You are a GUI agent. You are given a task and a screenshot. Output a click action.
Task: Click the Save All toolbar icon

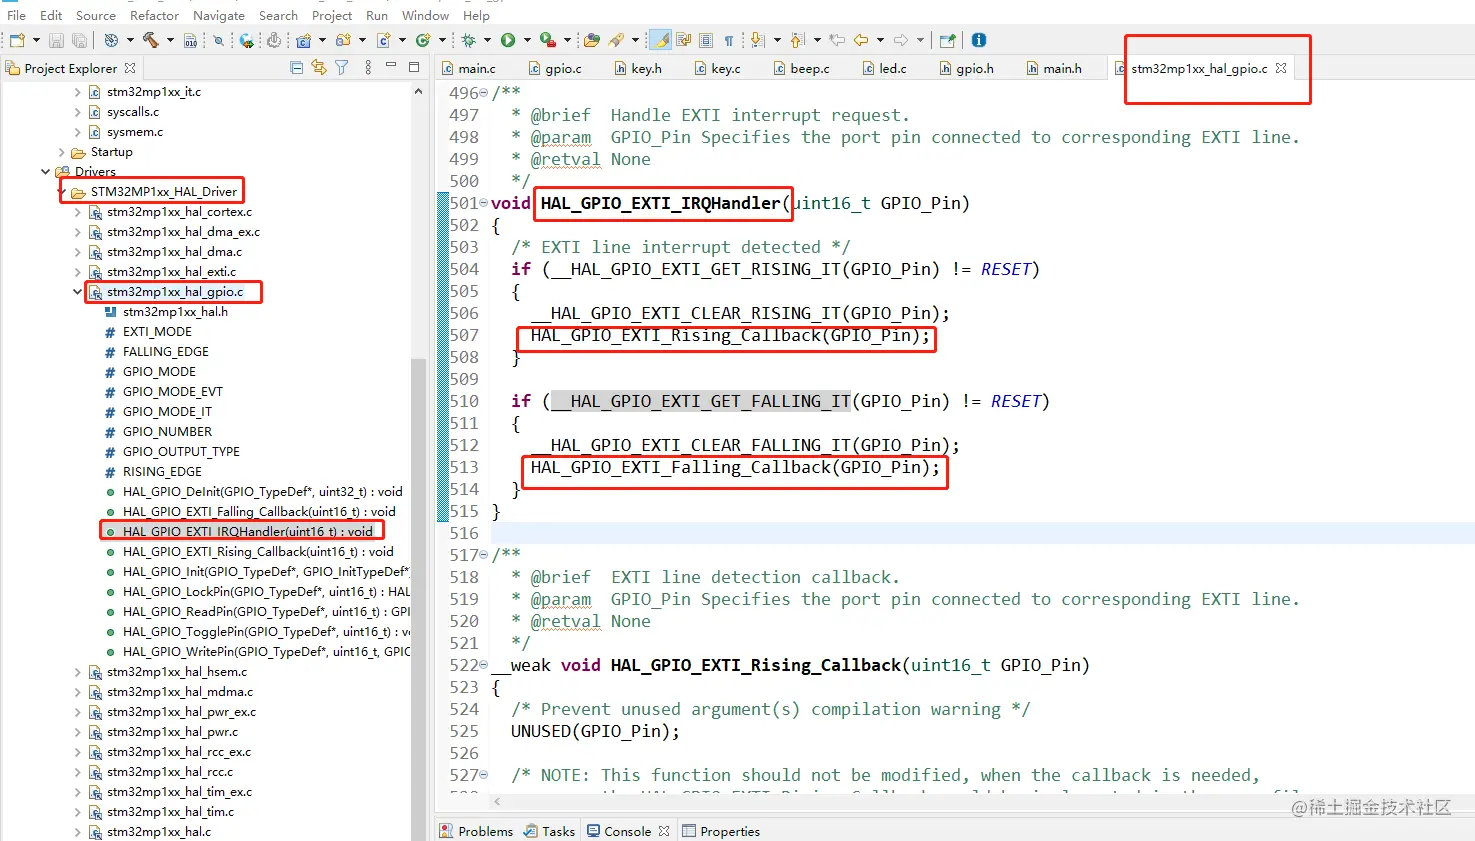[79, 40]
